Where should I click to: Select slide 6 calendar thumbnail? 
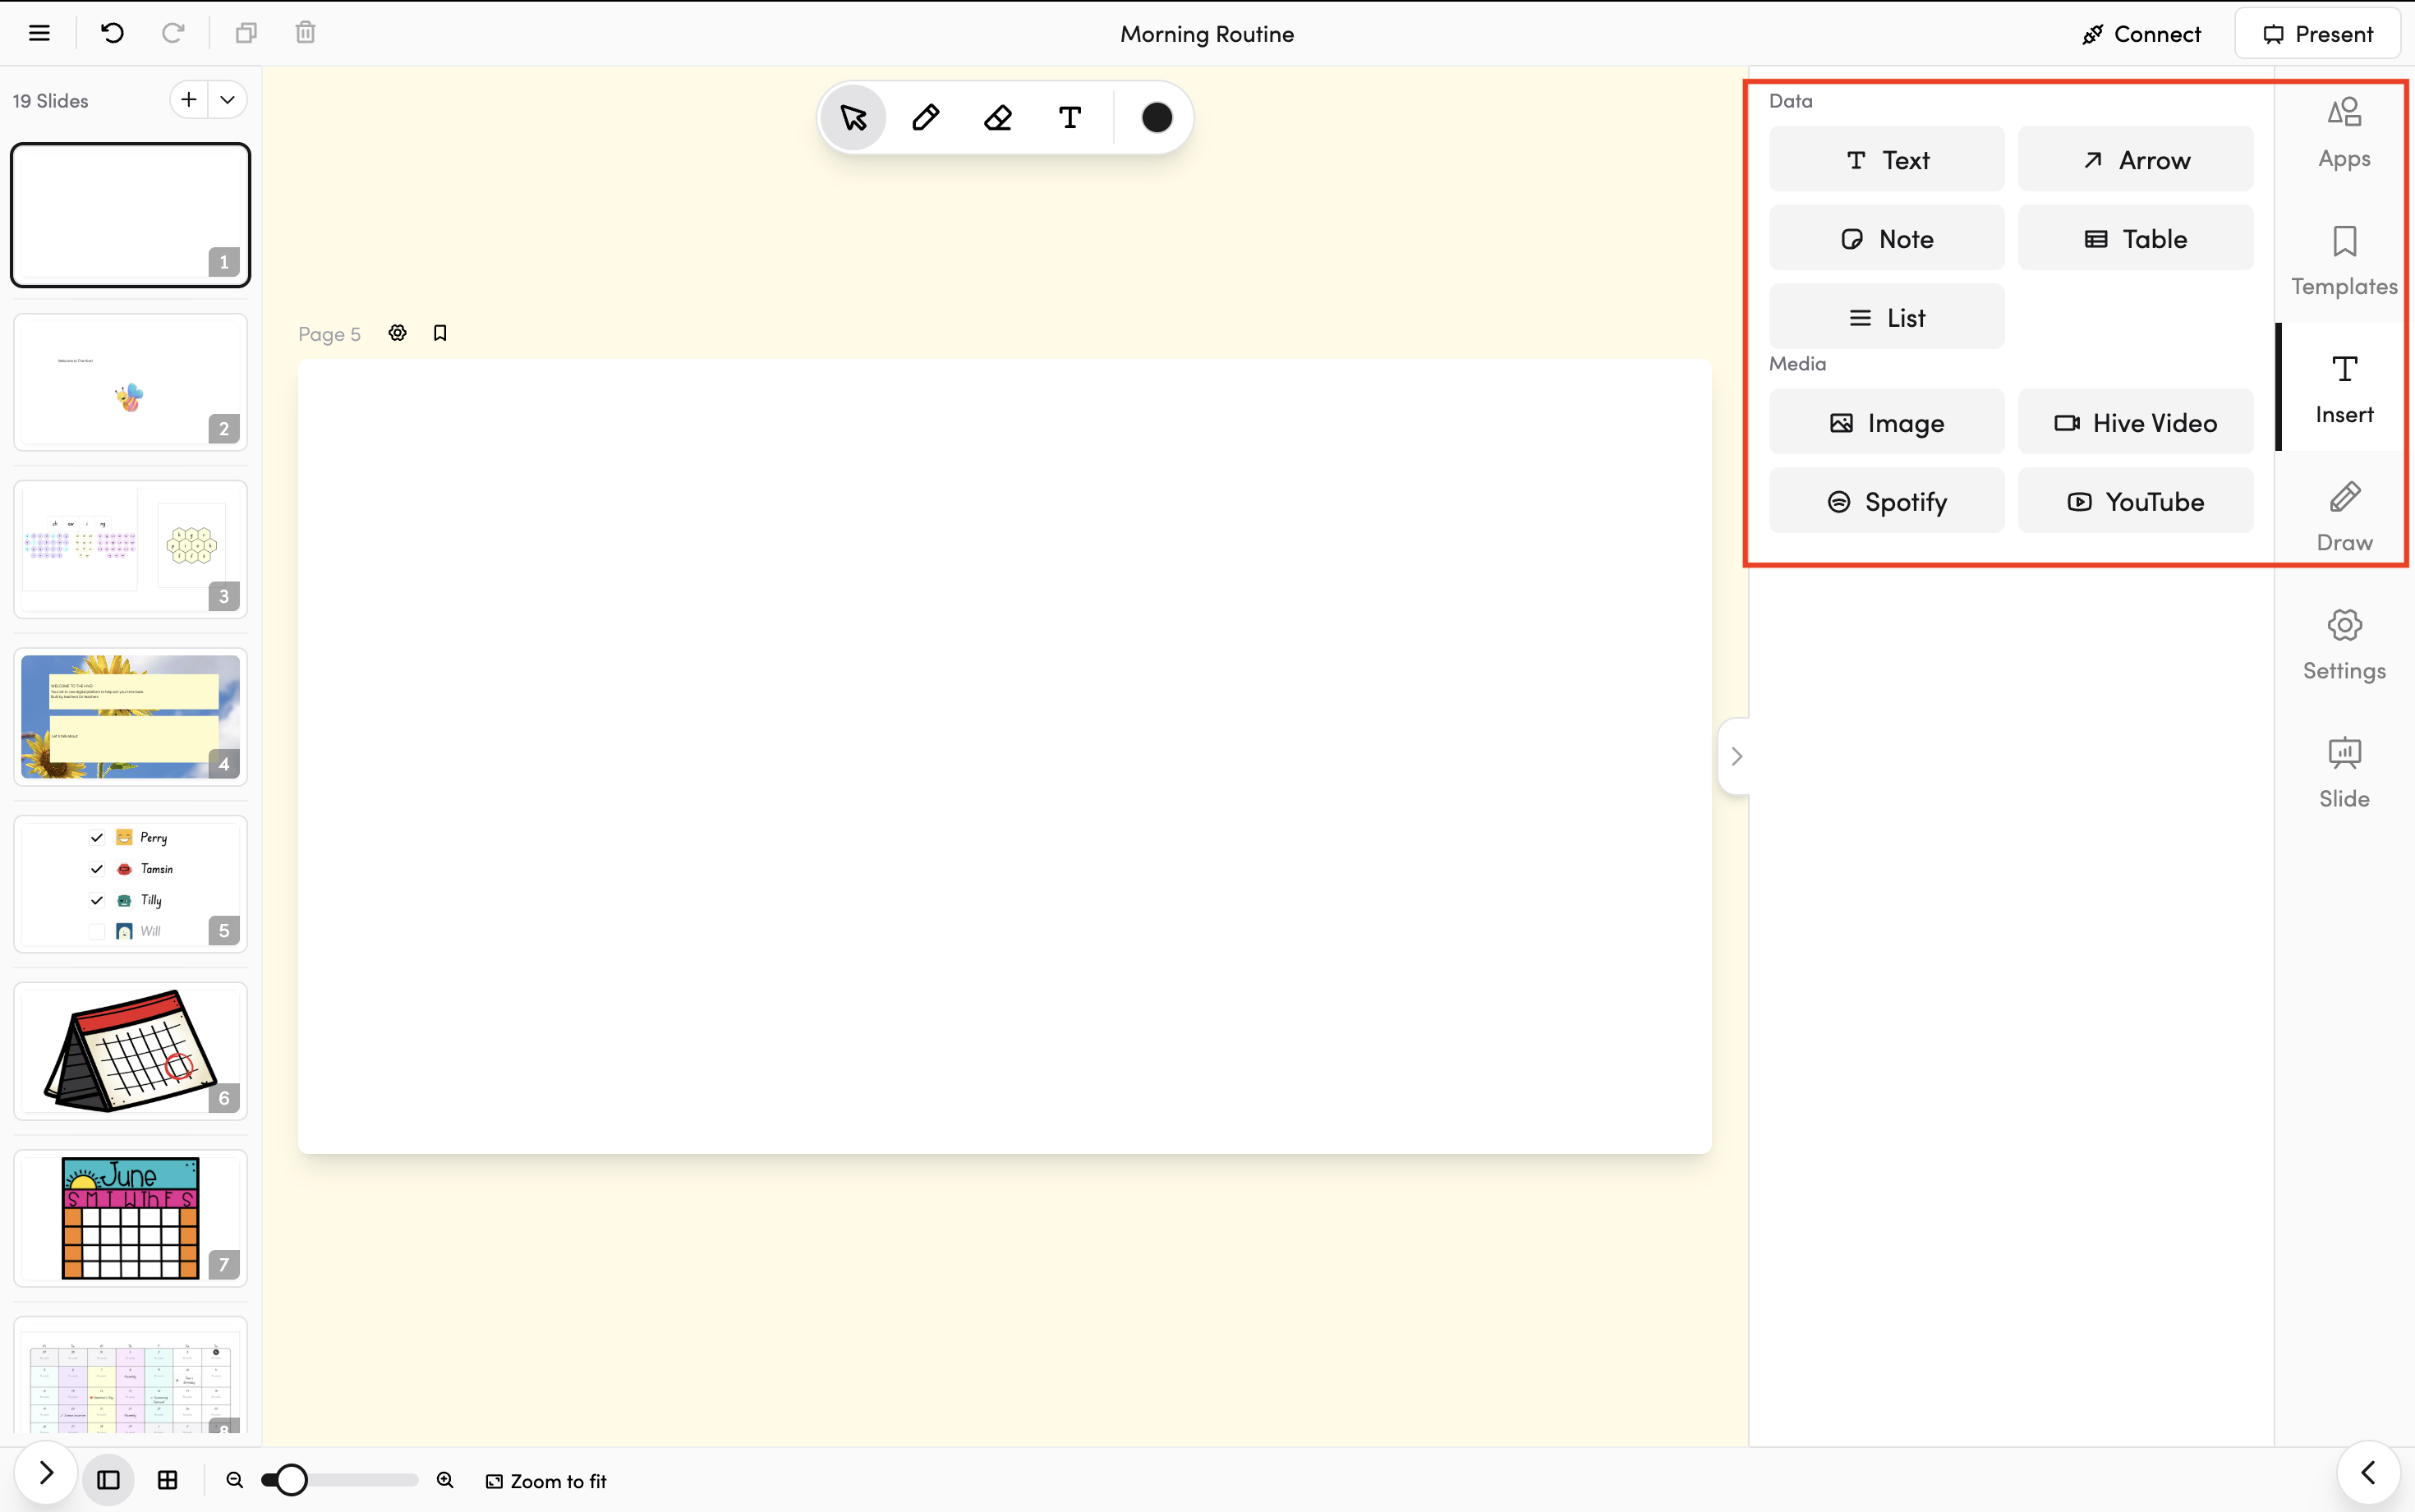click(130, 1050)
